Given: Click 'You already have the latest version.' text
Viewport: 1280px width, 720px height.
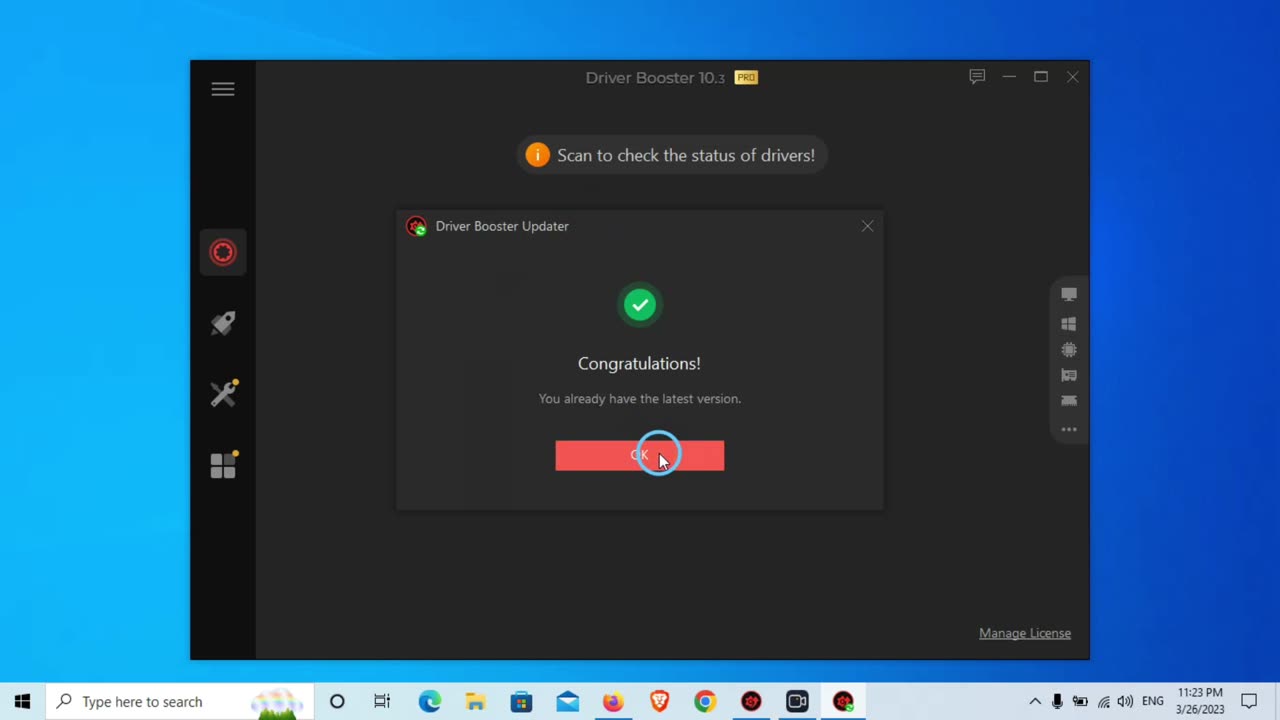Looking at the screenshot, I should point(640,398).
